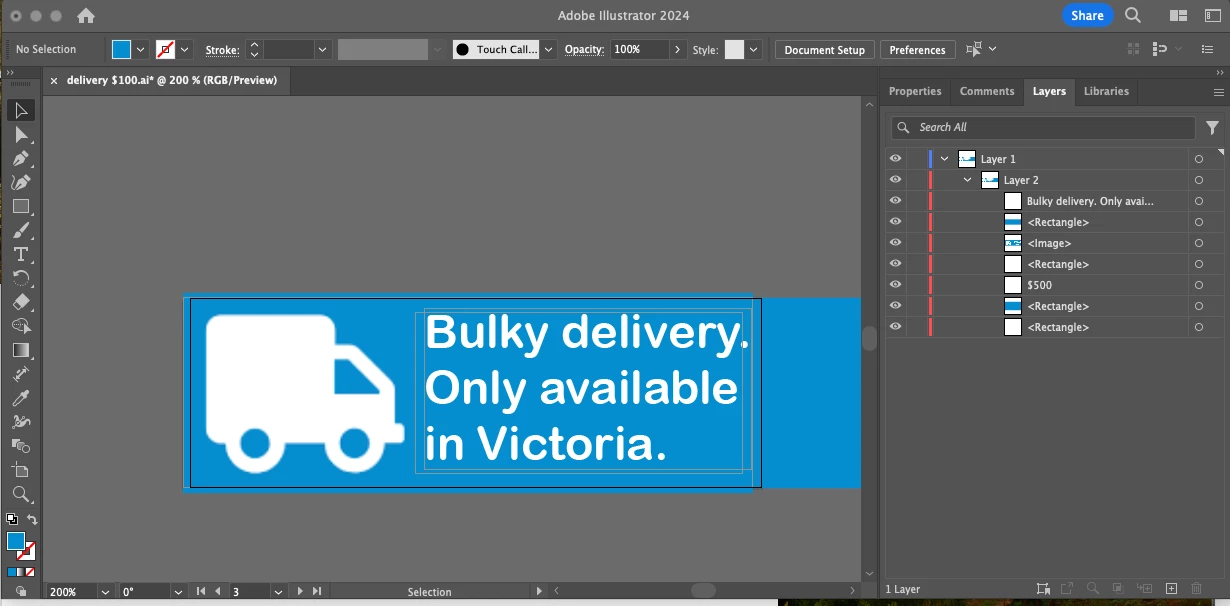This screenshot has width=1230, height=606.
Task: Click target circle for the $500 row
Action: [1198, 285]
